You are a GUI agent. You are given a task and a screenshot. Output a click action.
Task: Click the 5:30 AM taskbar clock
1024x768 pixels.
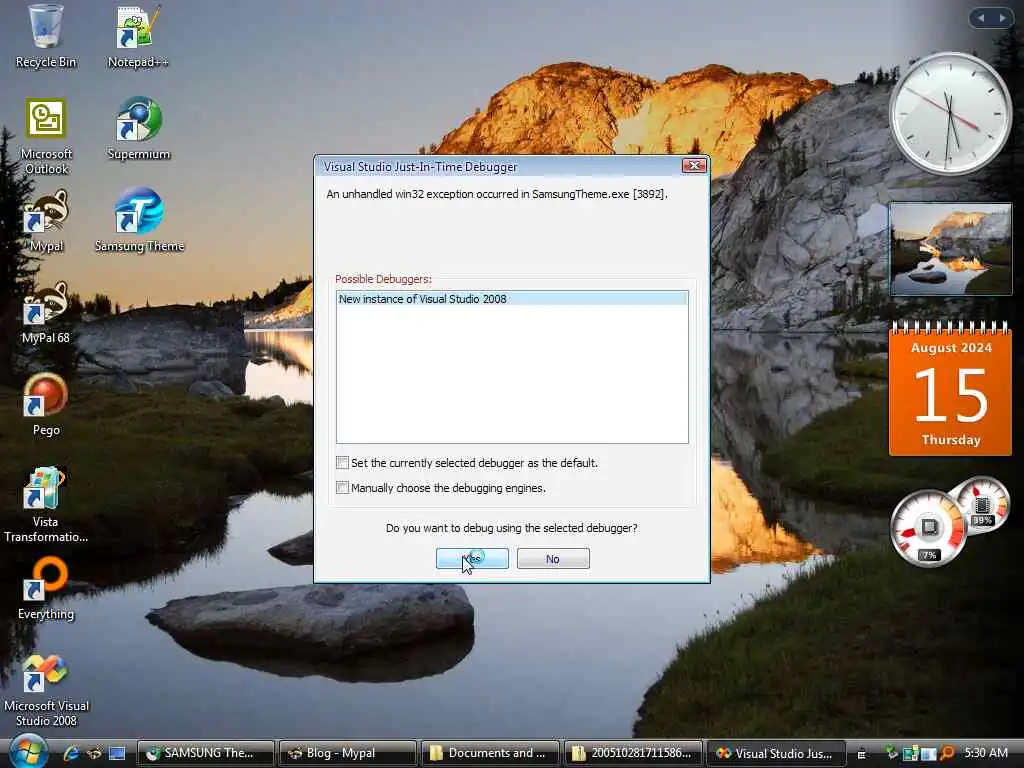(986, 752)
